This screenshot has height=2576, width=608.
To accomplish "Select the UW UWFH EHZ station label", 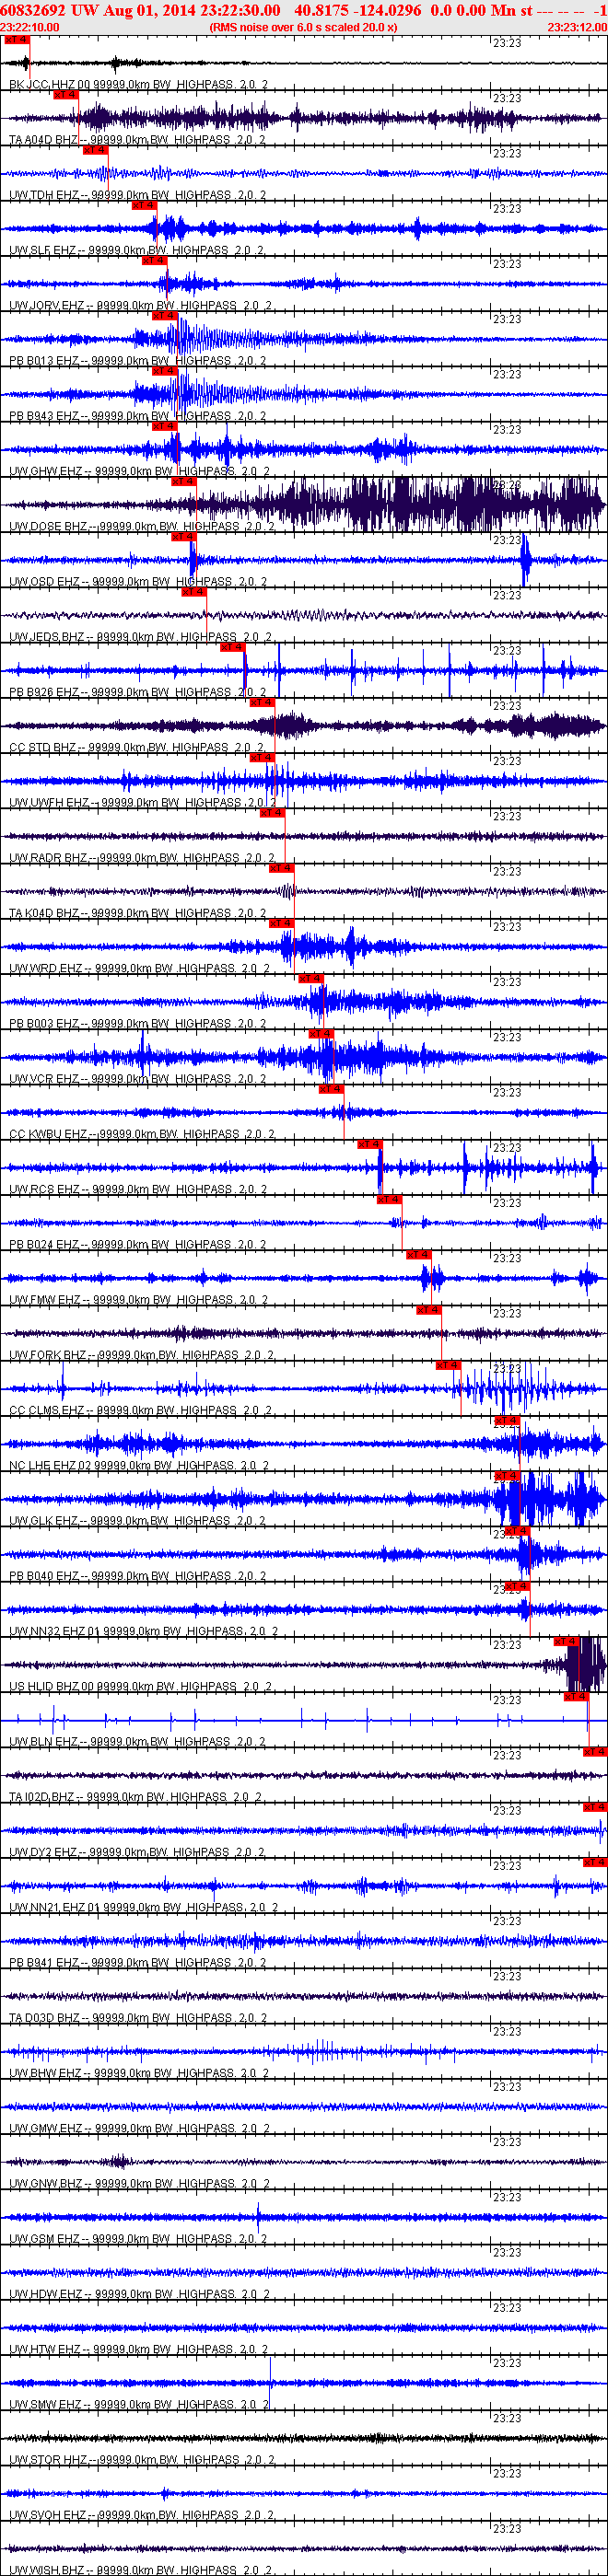I will (143, 802).
